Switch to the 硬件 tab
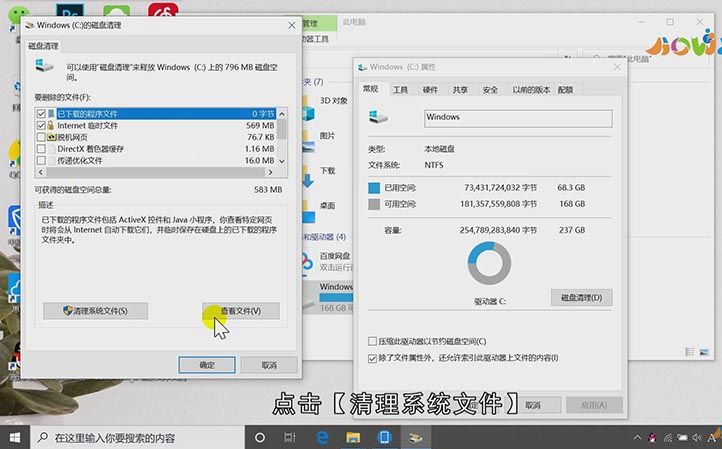Viewport: 722px width, 449px height. point(430,90)
